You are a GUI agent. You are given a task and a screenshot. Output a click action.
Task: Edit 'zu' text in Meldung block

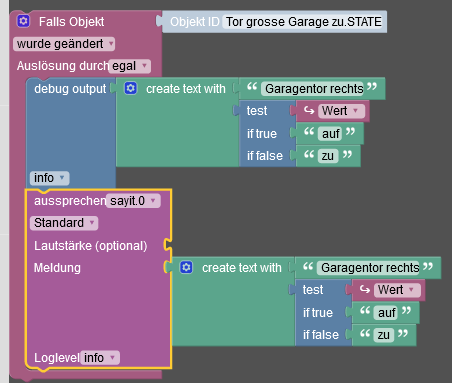[x=384, y=335]
